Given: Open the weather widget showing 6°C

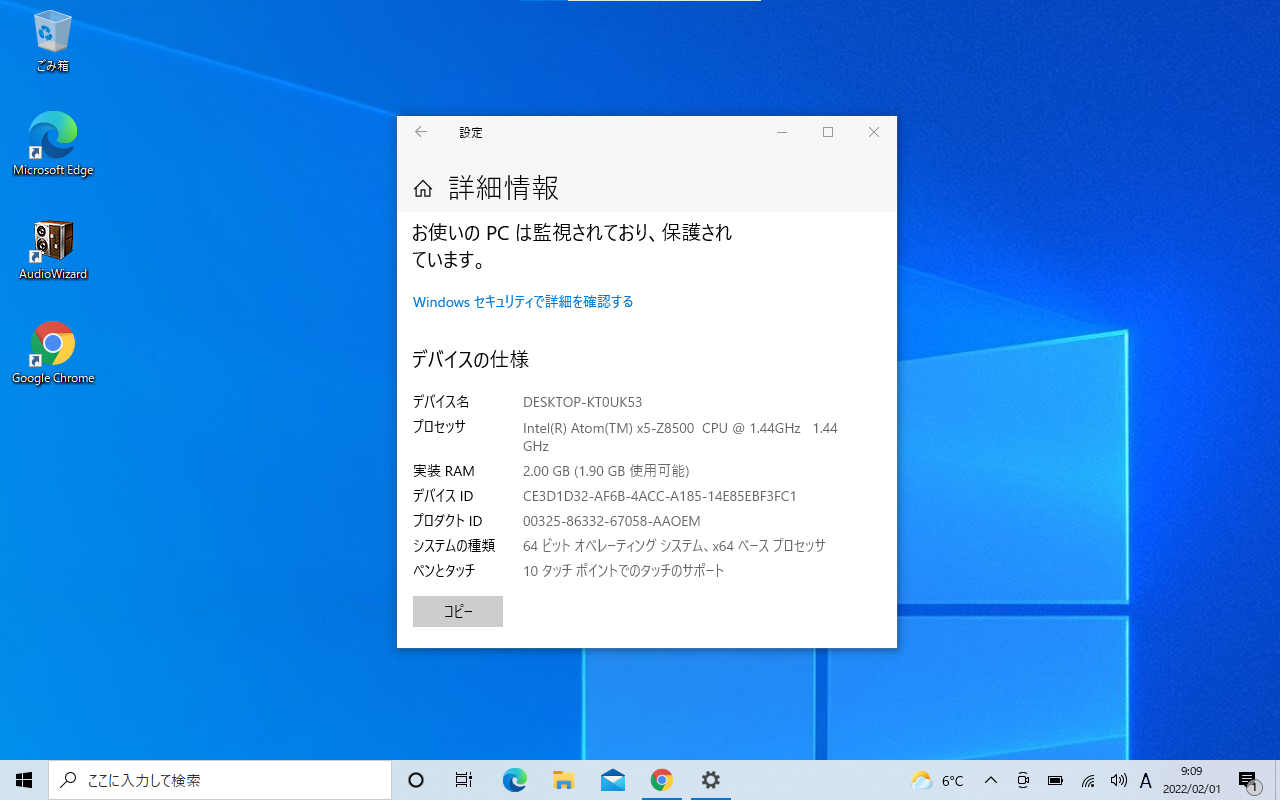Looking at the screenshot, I should (937, 780).
